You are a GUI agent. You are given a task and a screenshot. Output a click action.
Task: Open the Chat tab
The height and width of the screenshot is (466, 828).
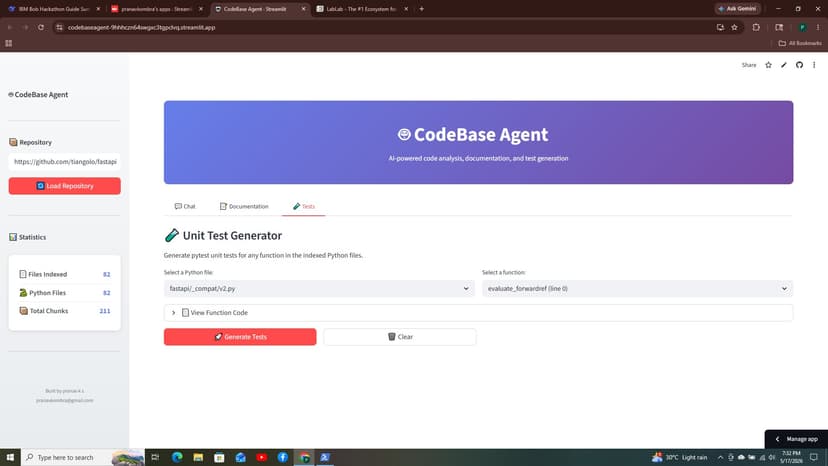(x=185, y=206)
